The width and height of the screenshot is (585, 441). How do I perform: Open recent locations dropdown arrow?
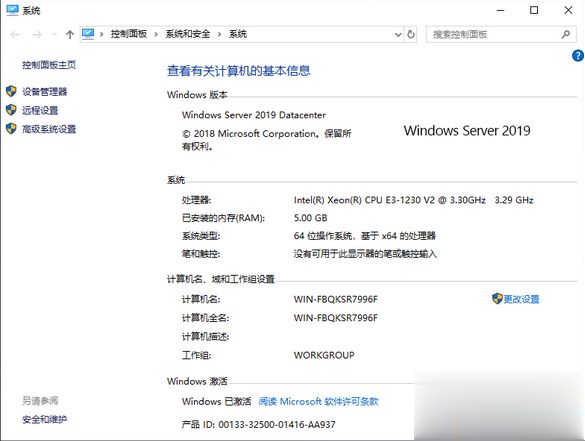[54, 35]
